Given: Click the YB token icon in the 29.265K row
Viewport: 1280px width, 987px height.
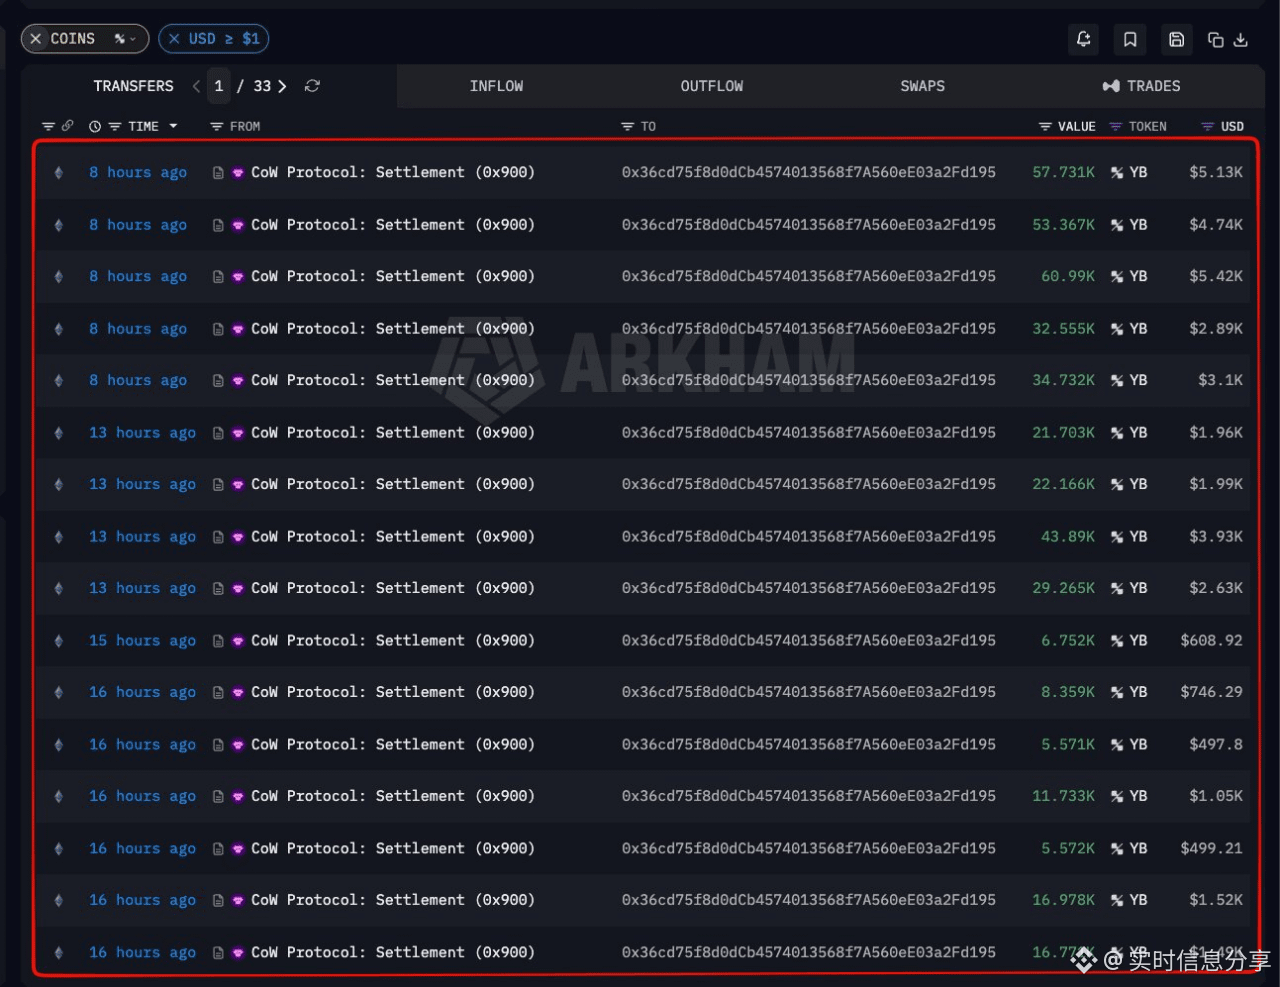Looking at the screenshot, I should point(1117,589).
